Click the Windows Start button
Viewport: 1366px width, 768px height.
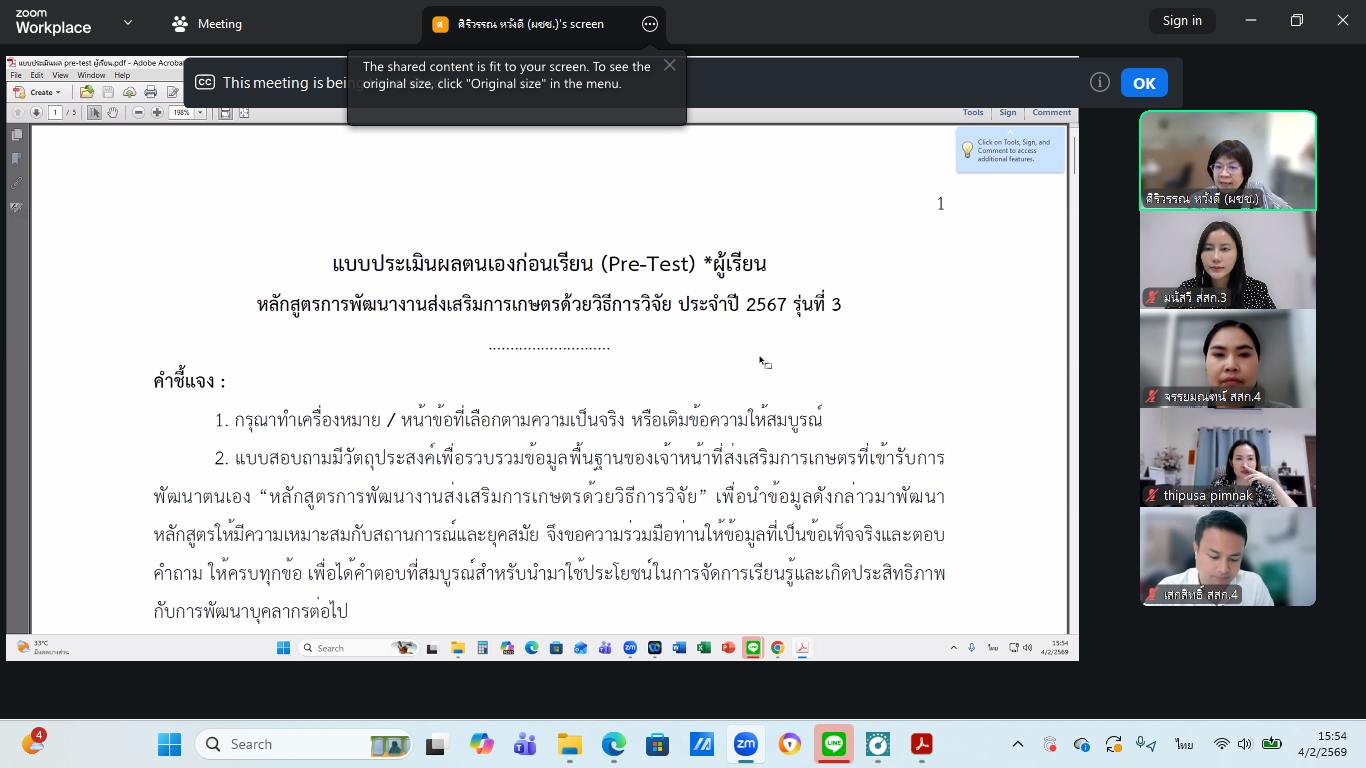170,744
